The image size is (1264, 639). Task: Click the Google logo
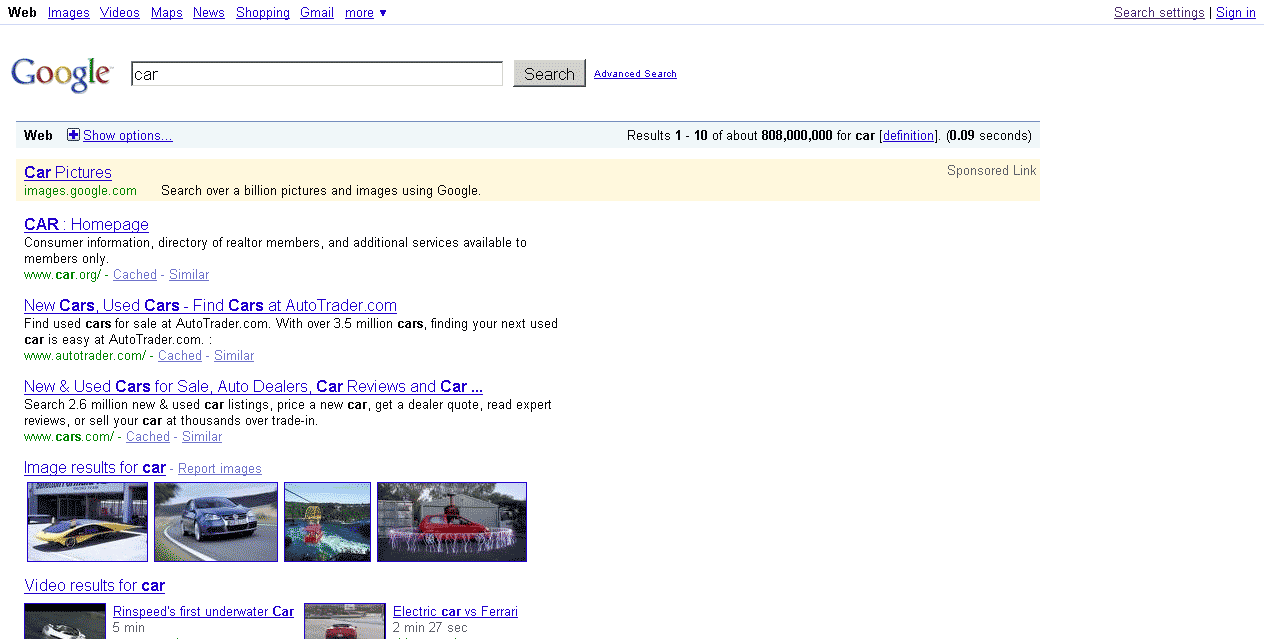[62, 74]
